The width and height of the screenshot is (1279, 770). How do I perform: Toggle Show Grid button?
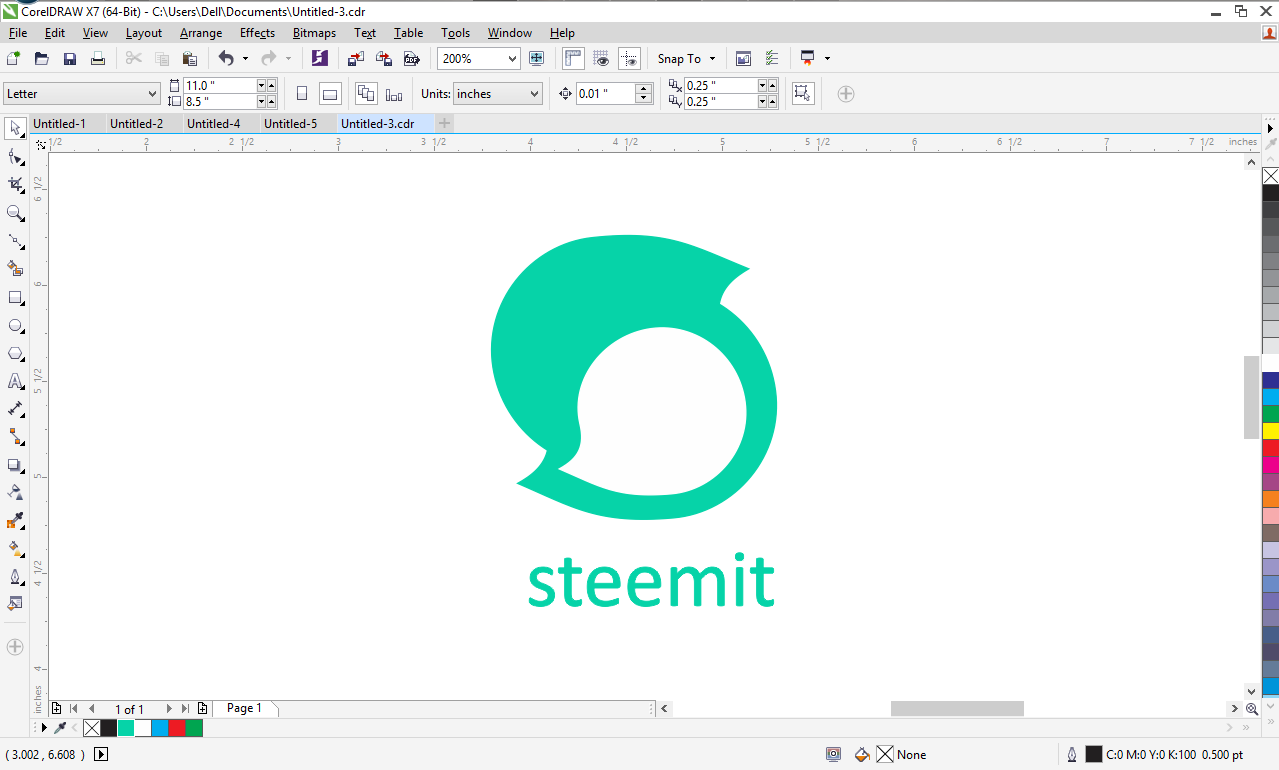(601, 59)
